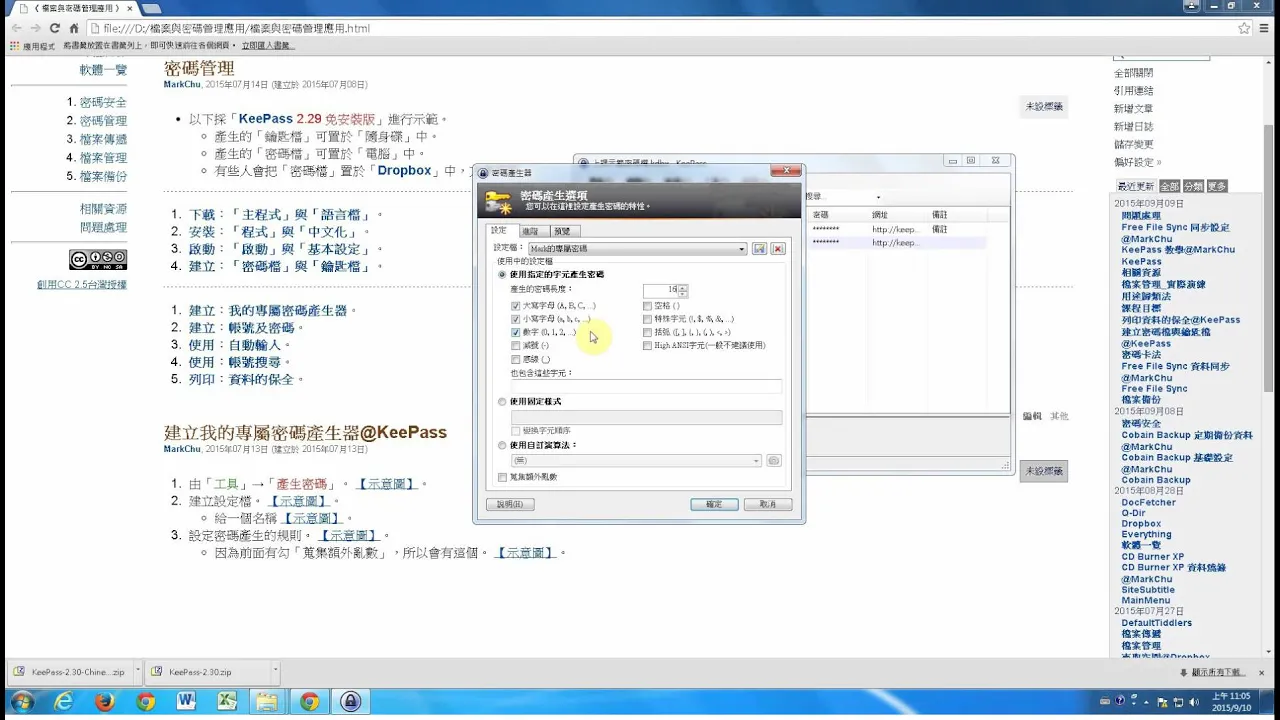Click the 說明(H) help button
This screenshot has height=720, width=1280.
pos(510,505)
